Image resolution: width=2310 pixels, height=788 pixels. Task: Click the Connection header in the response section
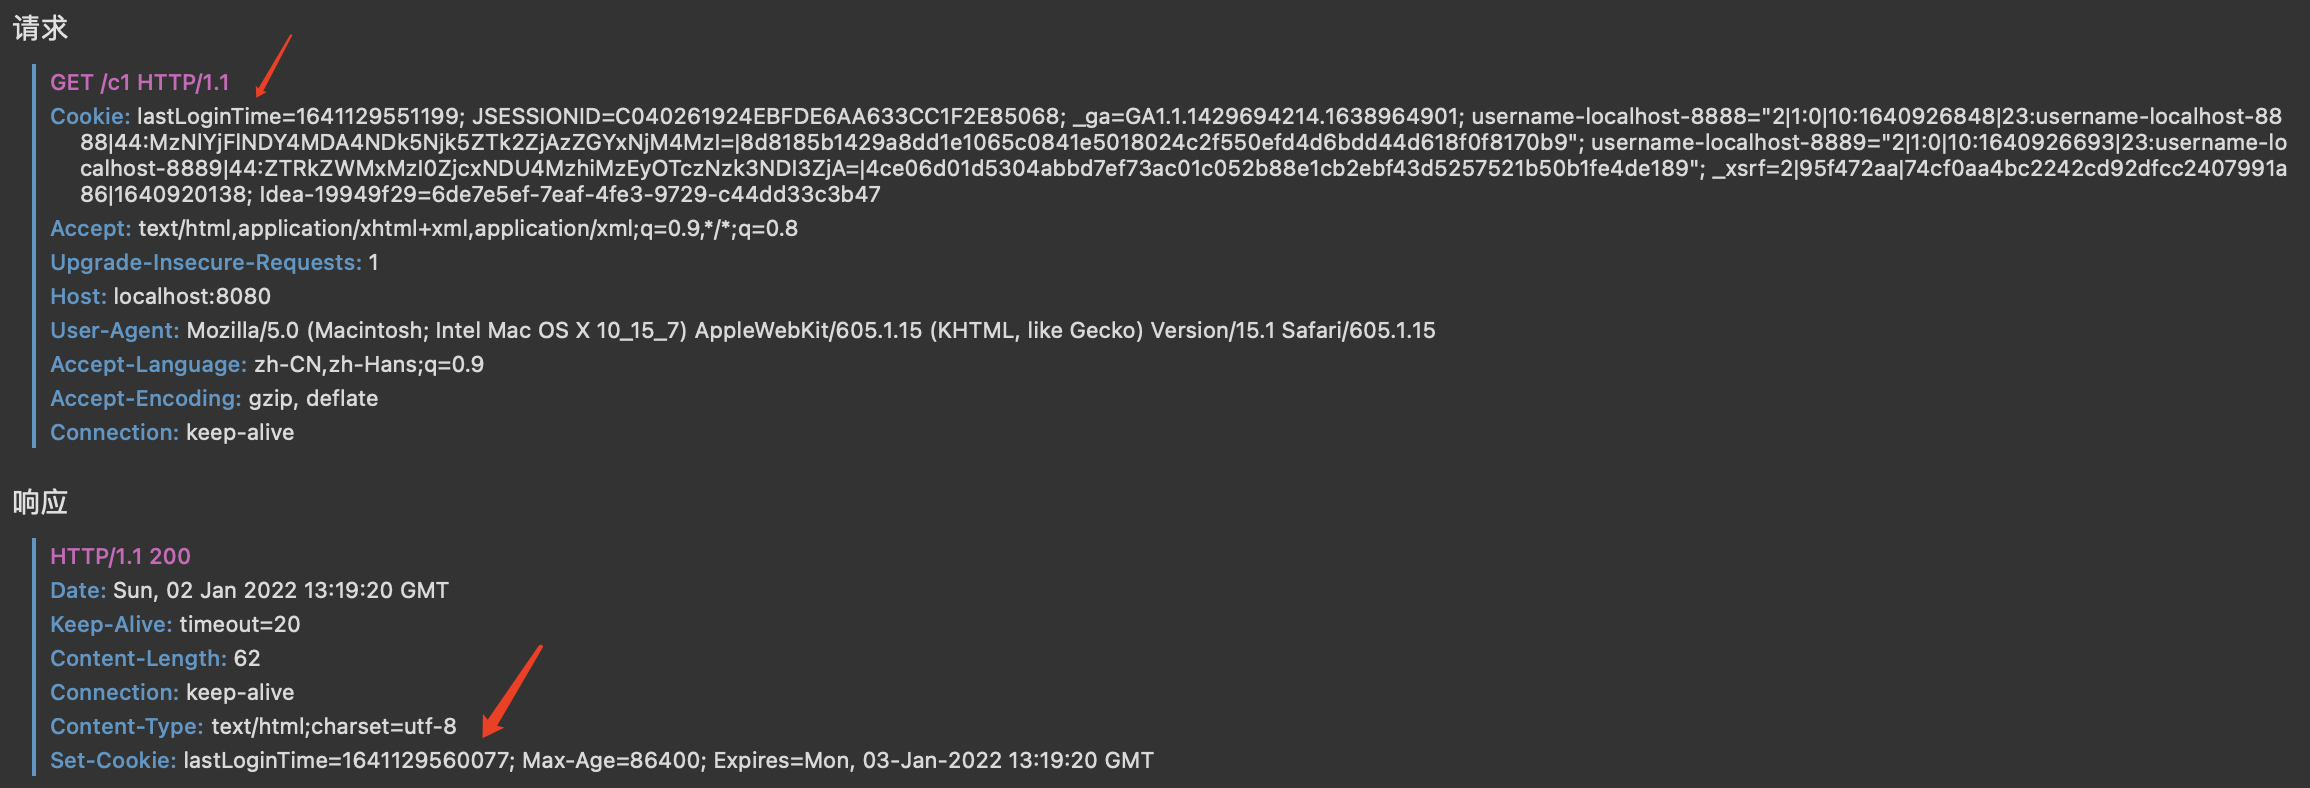[x=114, y=692]
